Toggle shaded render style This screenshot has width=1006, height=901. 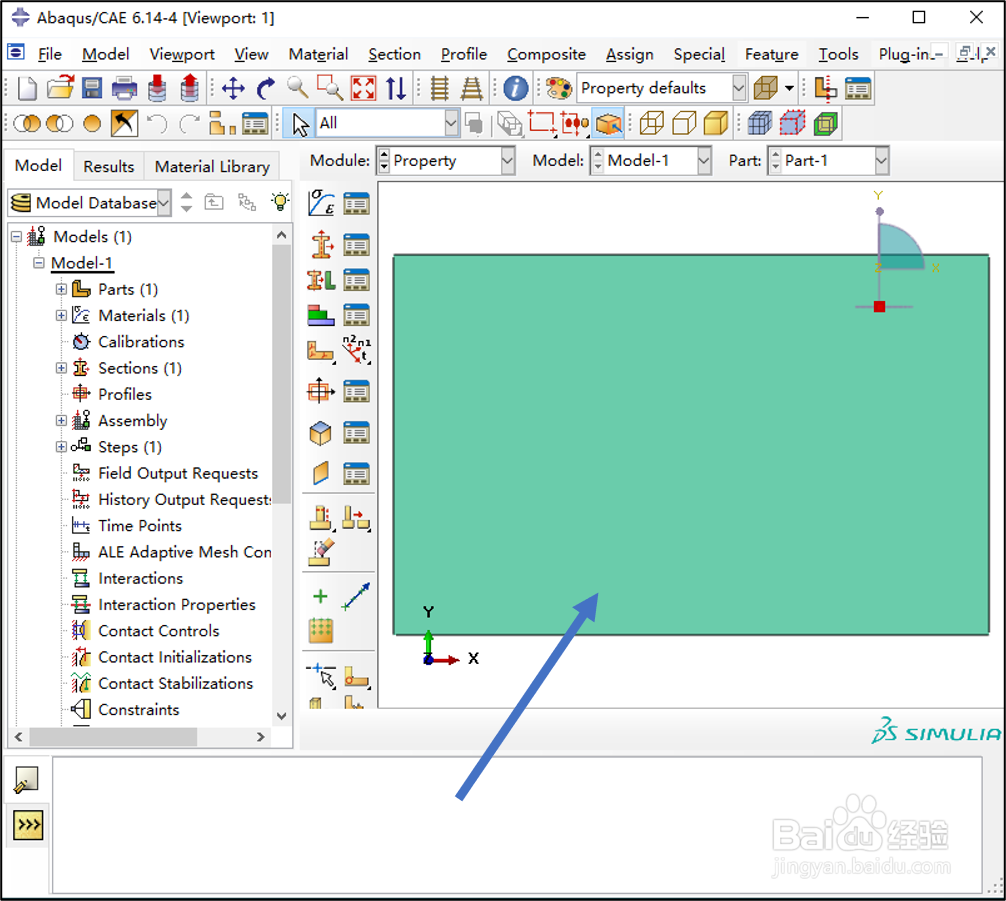click(x=716, y=123)
